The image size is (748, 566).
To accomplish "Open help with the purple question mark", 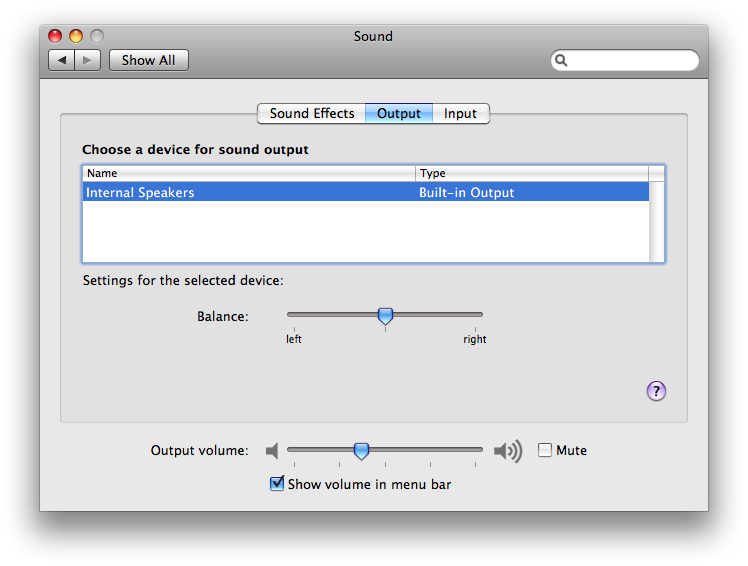I will (656, 391).
